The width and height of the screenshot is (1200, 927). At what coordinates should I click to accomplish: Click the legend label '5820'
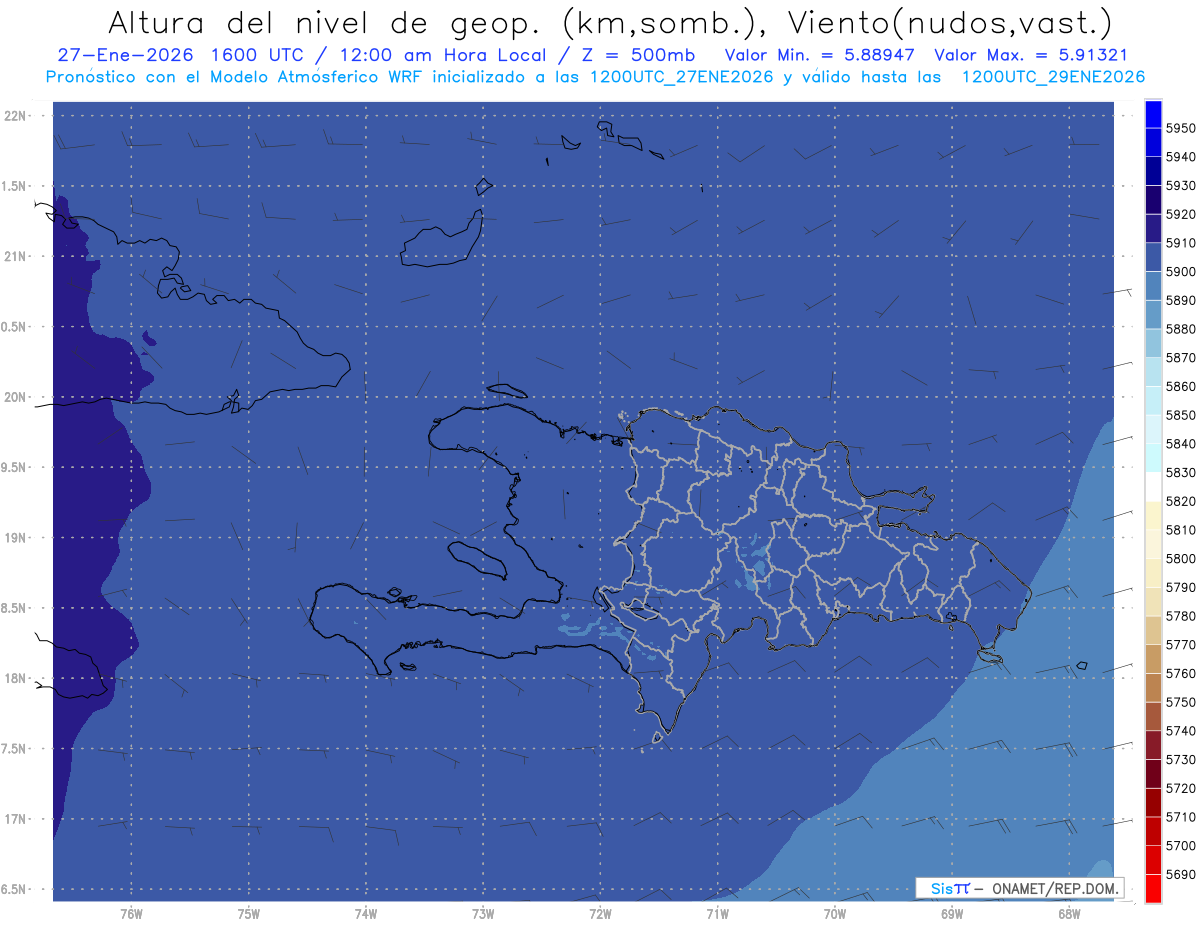click(x=1180, y=501)
